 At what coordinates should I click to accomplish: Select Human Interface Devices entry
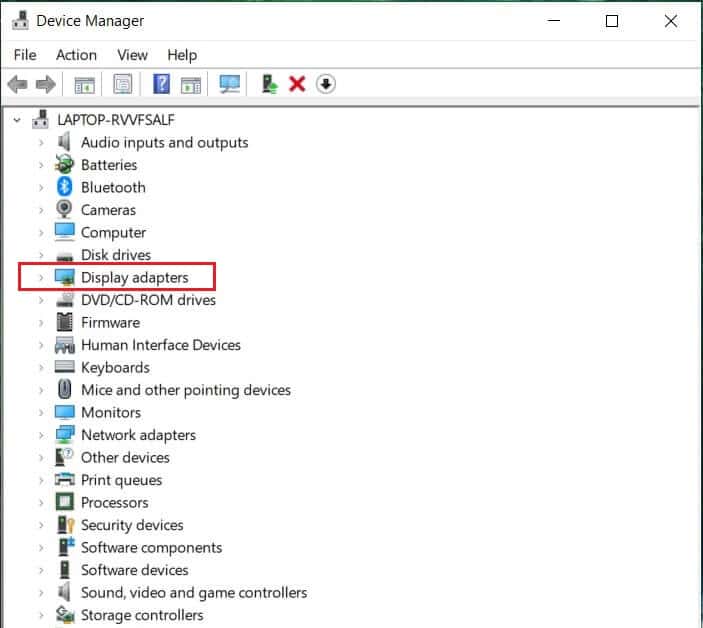click(160, 345)
